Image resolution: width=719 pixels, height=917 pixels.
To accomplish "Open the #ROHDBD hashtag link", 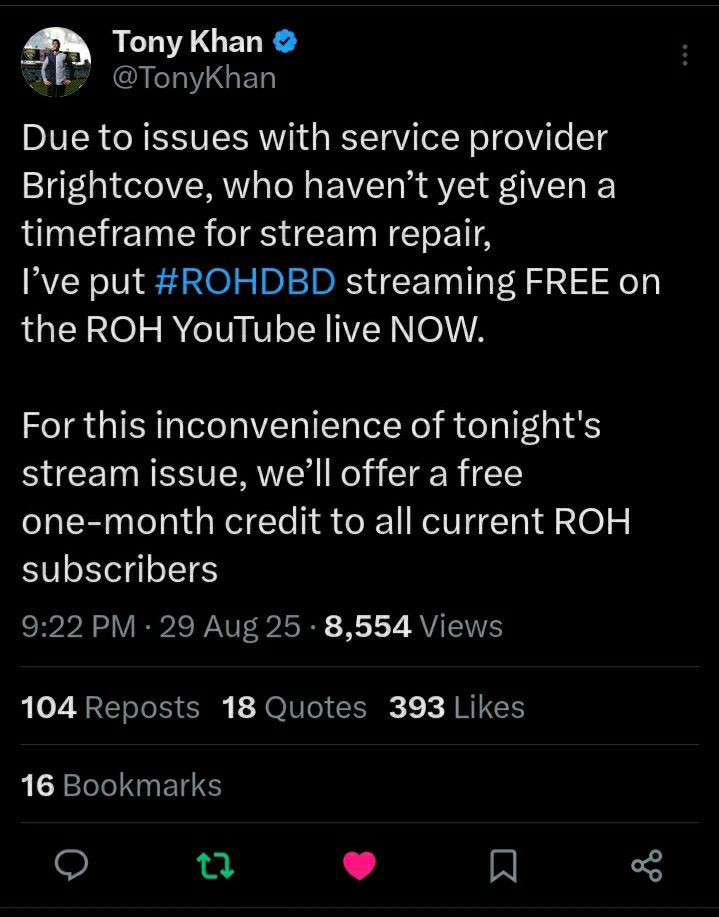I will click(x=246, y=281).
